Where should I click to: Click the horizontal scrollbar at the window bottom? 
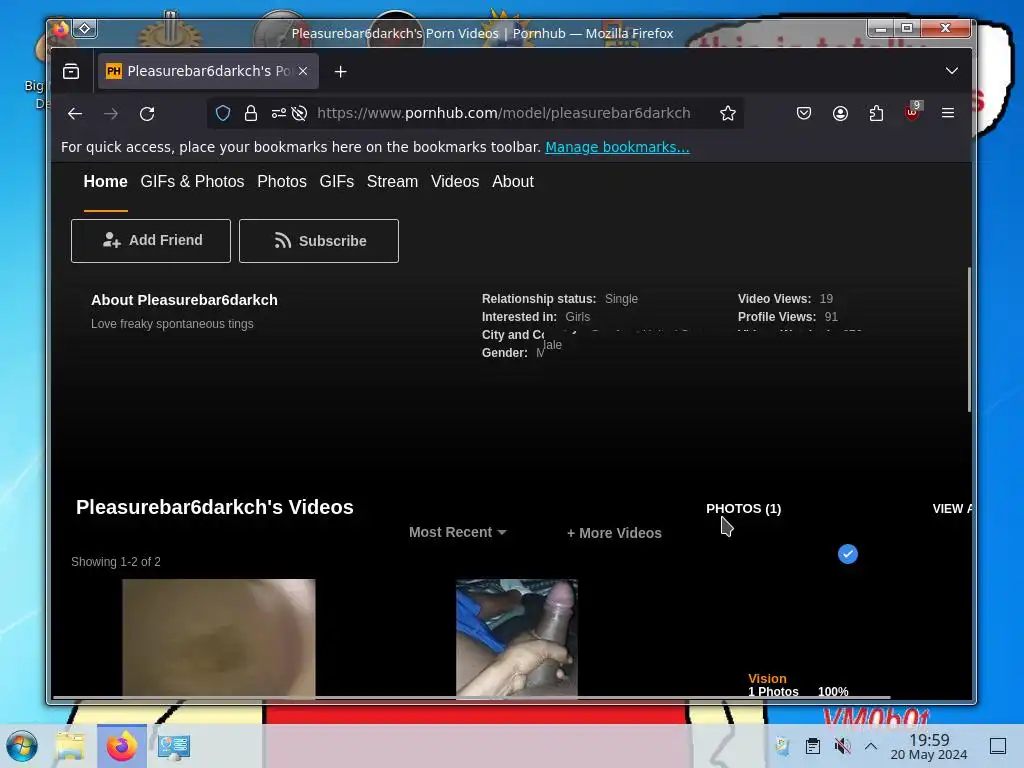(472, 697)
